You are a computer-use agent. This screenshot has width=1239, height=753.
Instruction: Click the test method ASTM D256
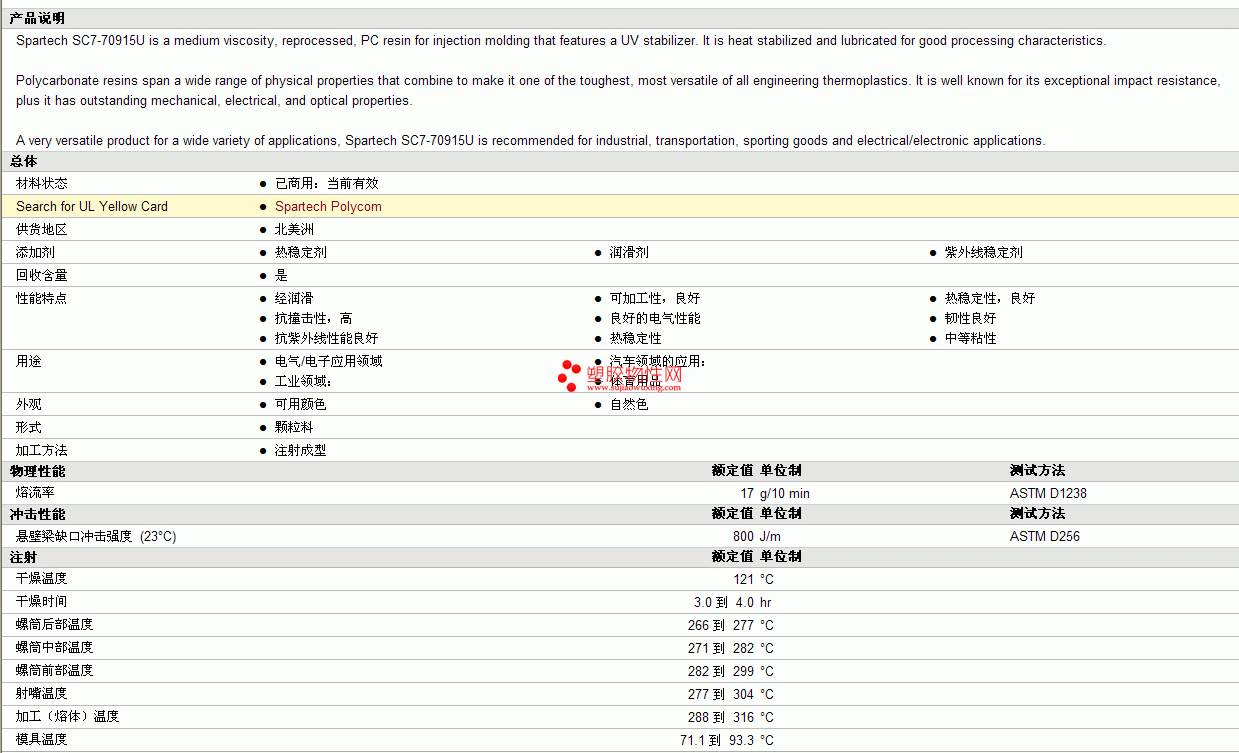coord(1045,536)
